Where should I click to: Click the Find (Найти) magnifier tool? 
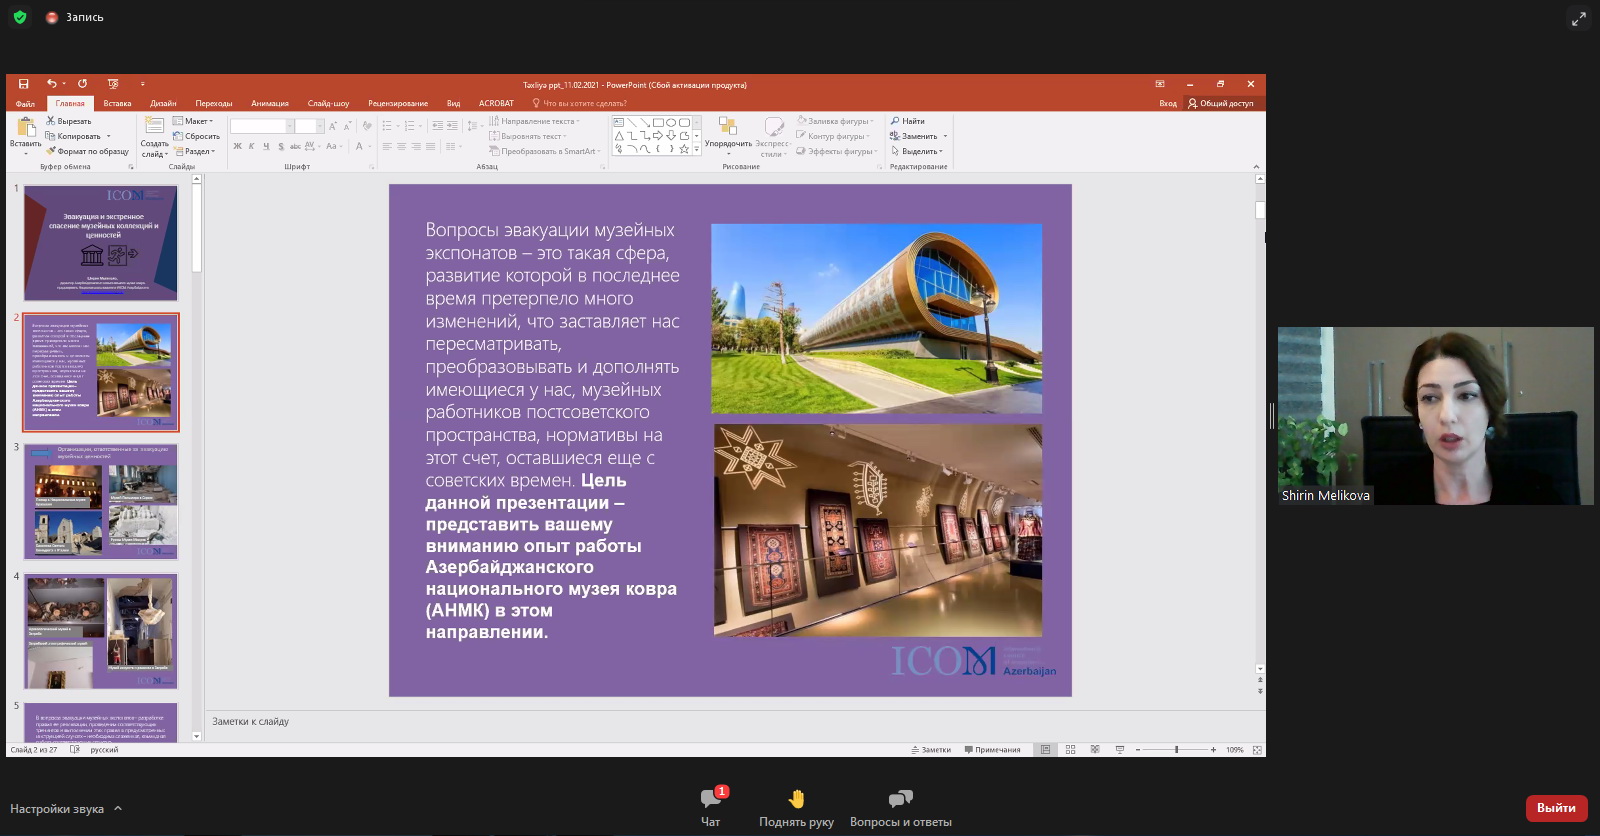pyautogui.click(x=908, y=121)
